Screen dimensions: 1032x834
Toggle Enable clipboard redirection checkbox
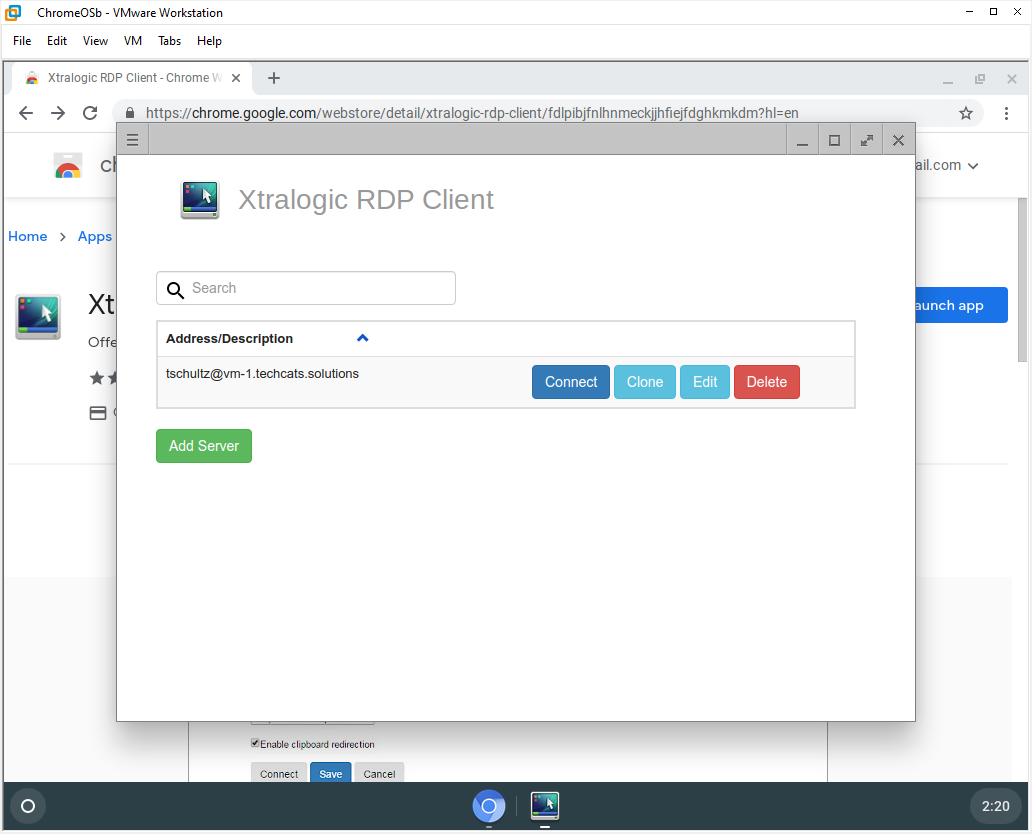pyautogui.click(x=255, y=743)
